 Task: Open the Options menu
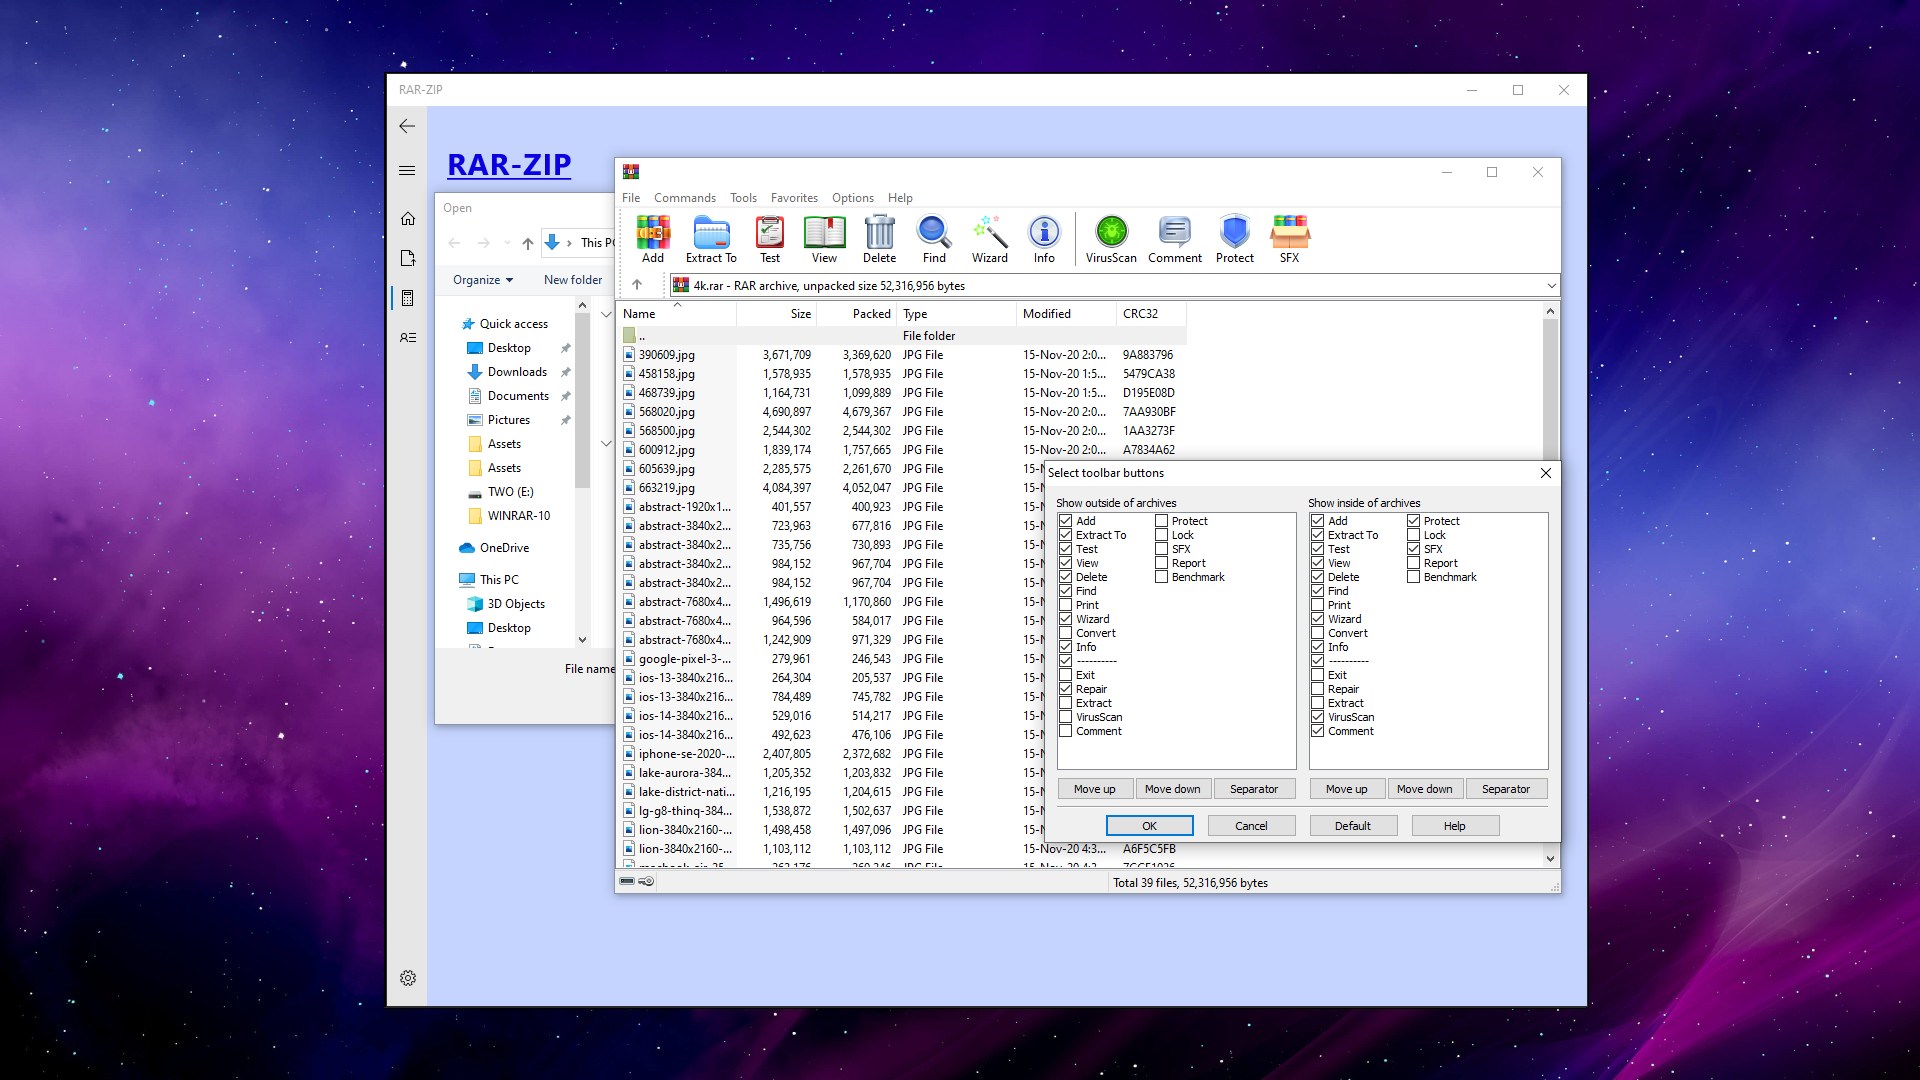pyautogui.click(x=851, y=198)
